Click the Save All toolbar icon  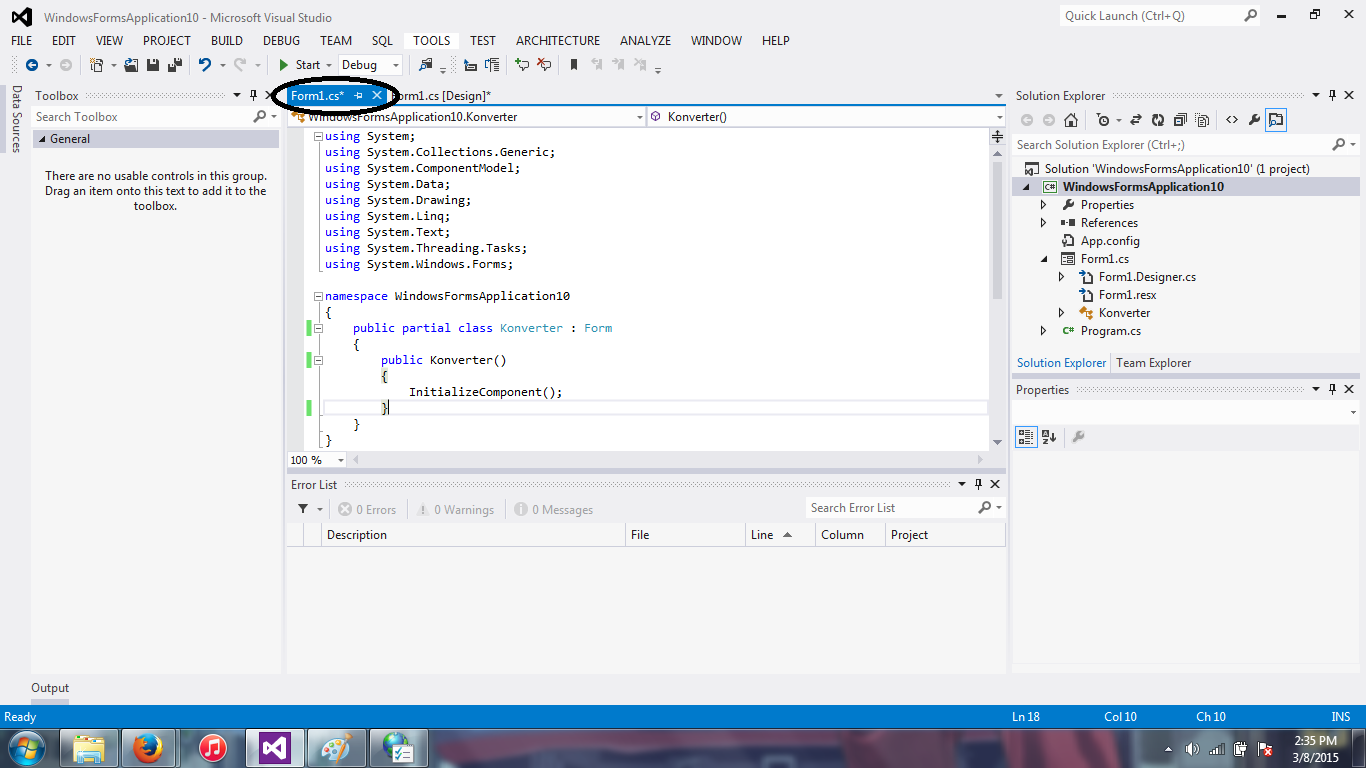pyautogui.click(x=174, y=65)
